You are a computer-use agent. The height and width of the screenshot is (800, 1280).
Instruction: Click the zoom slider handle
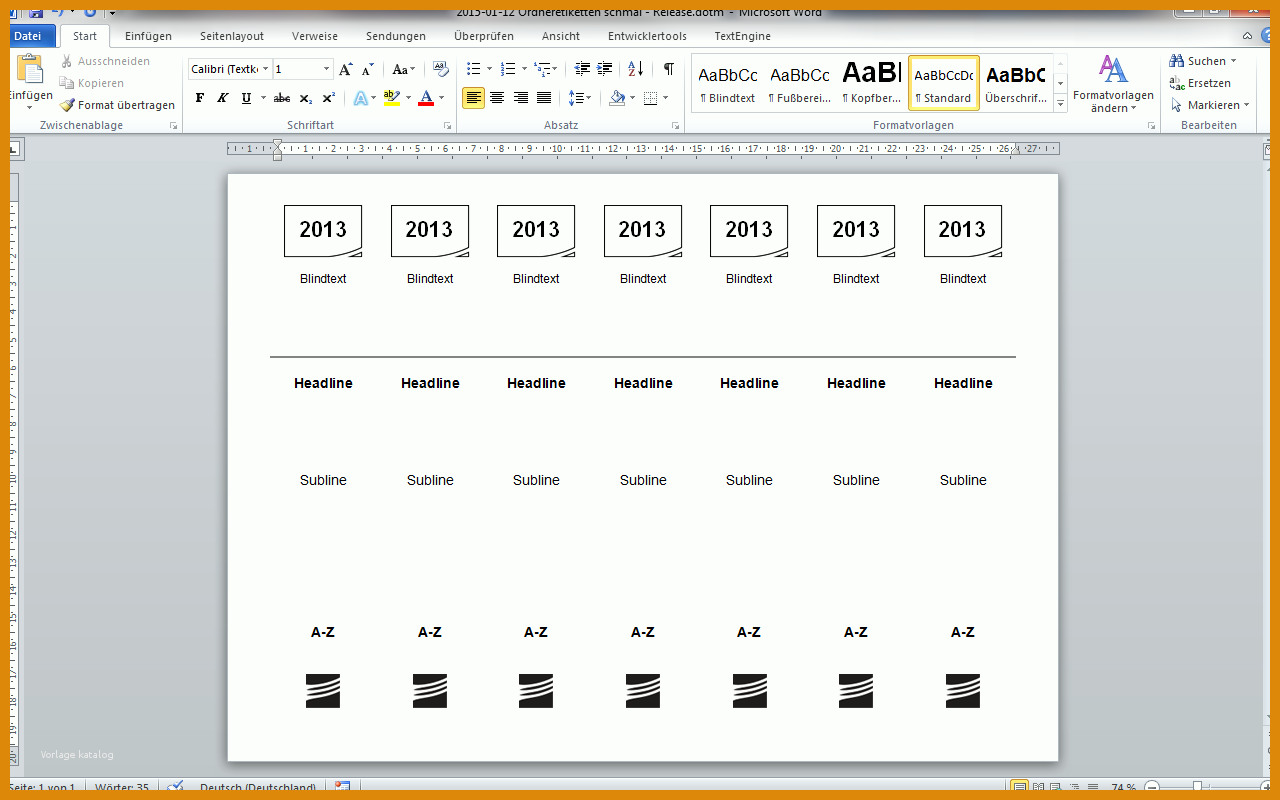(1197, 788)
